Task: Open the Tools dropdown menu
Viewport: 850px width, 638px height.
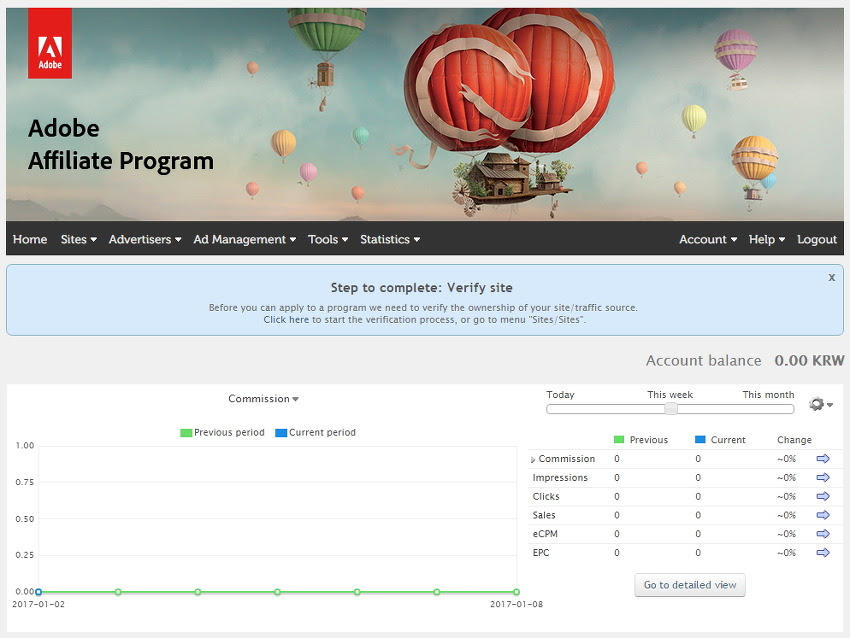Action: click(x=328, y=239)
